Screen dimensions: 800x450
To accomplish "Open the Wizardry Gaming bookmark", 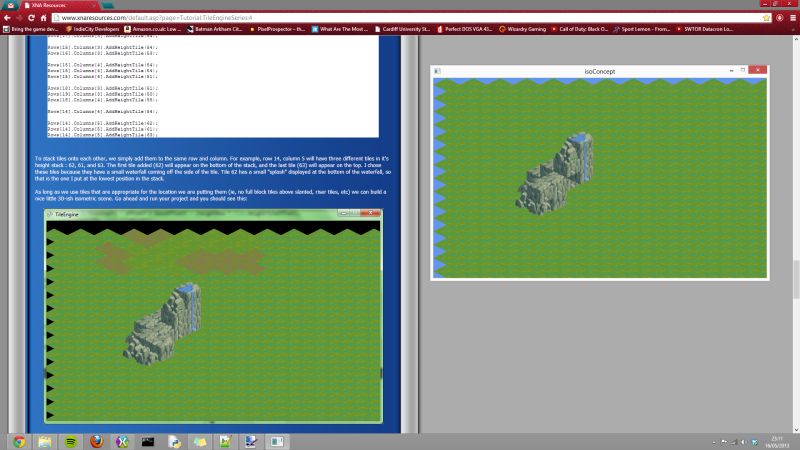I will tap(522, 29).
